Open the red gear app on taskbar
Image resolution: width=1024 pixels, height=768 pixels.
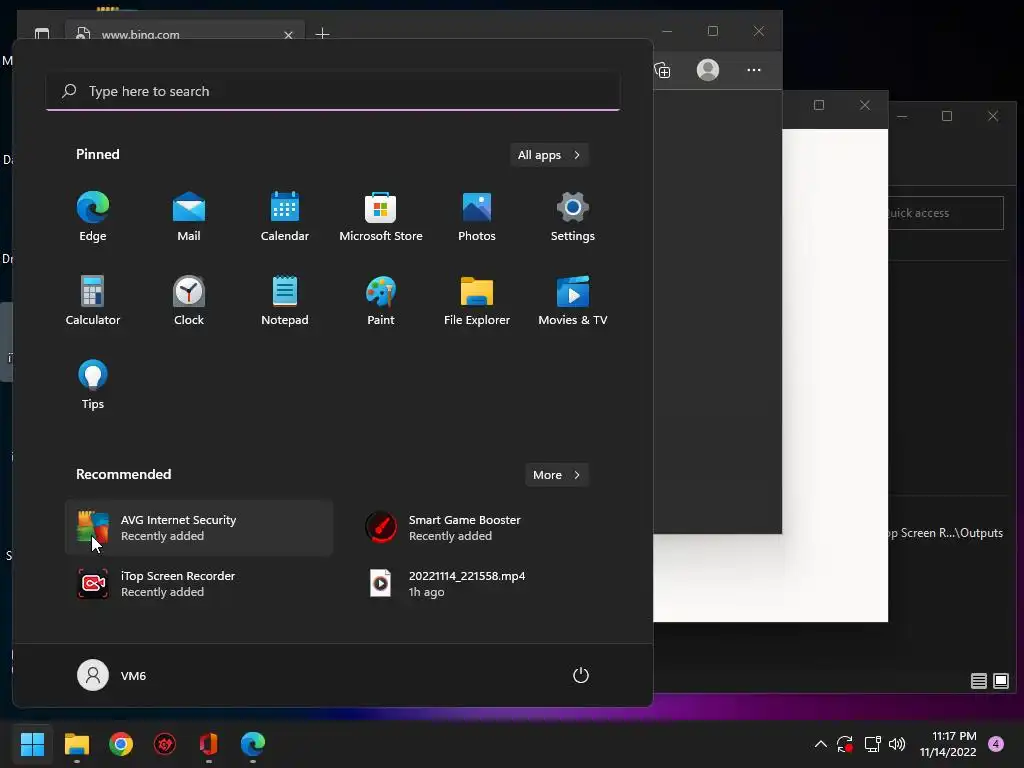click(x=165, y=744)
